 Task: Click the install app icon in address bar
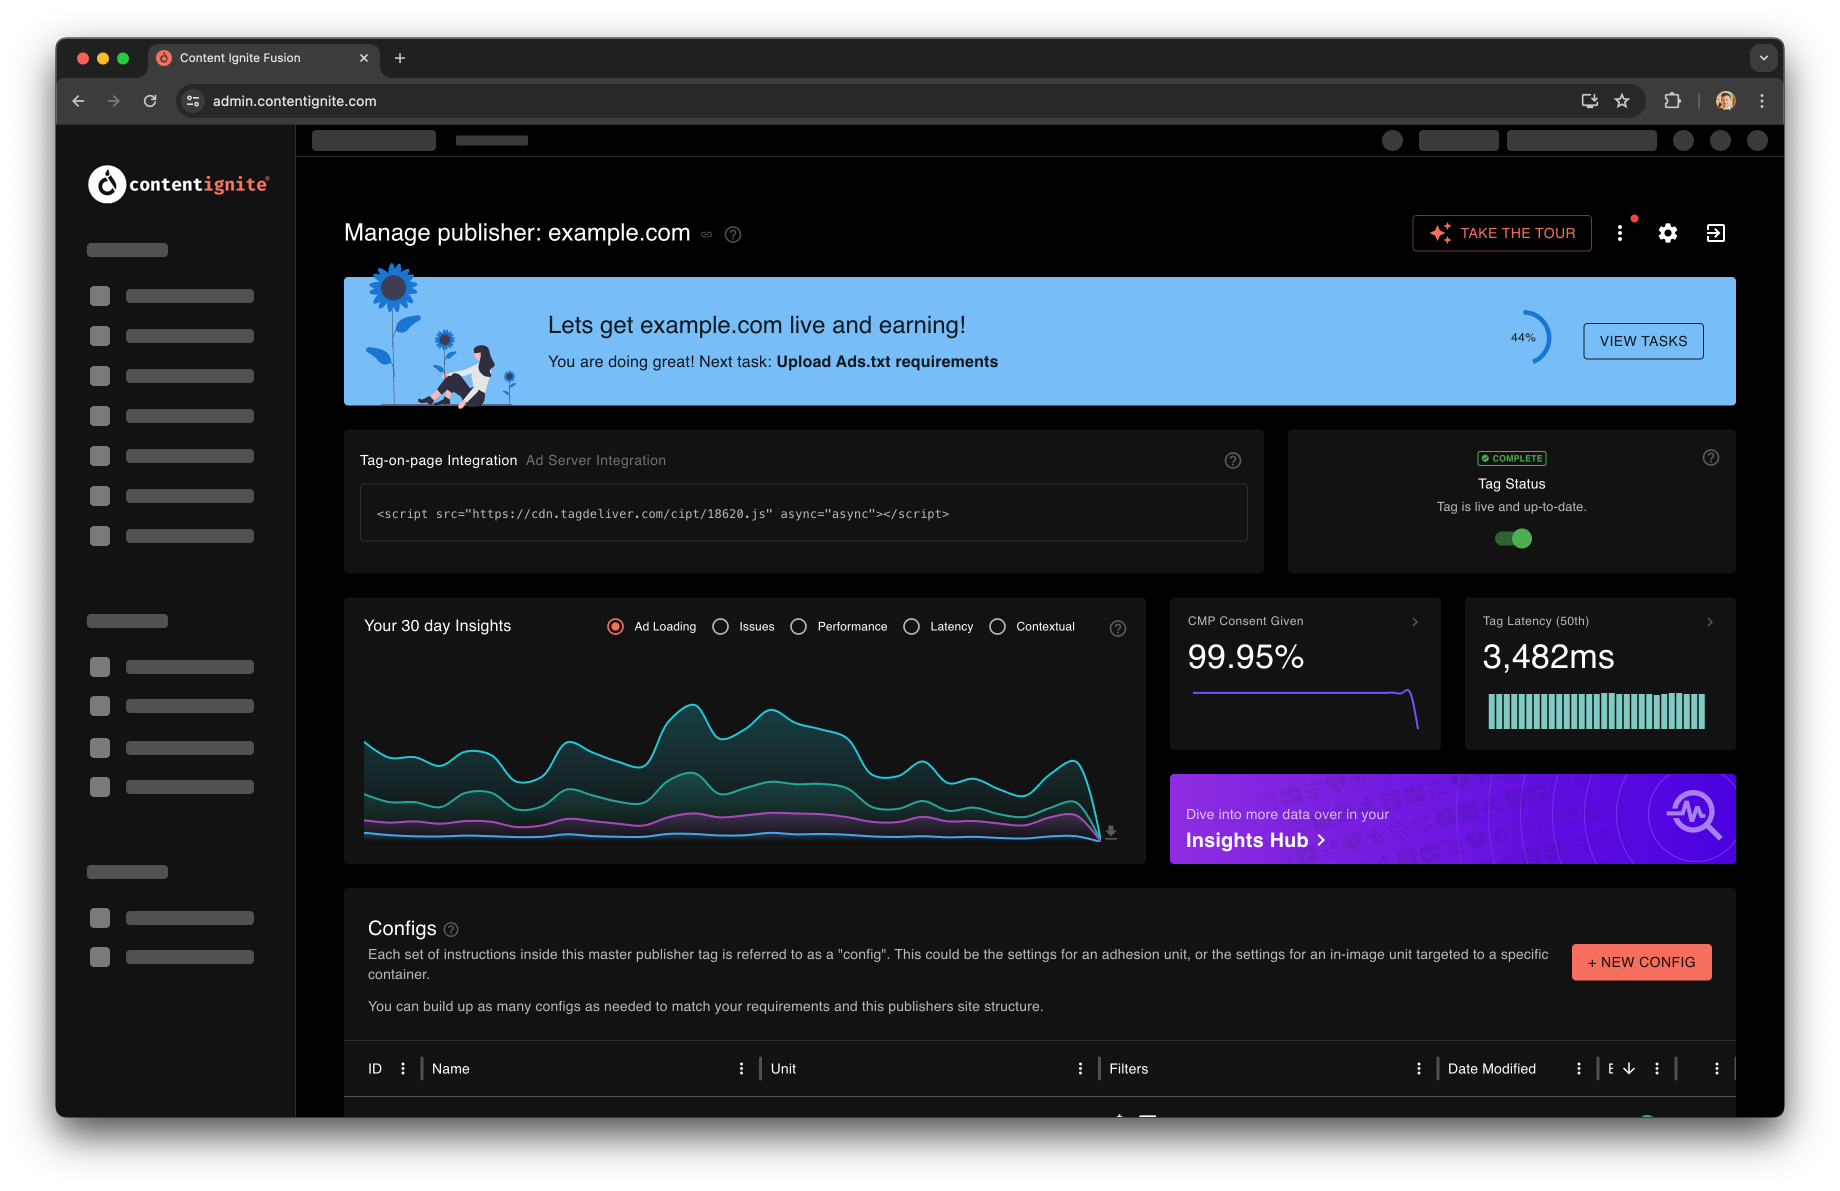click(1589, 101)
